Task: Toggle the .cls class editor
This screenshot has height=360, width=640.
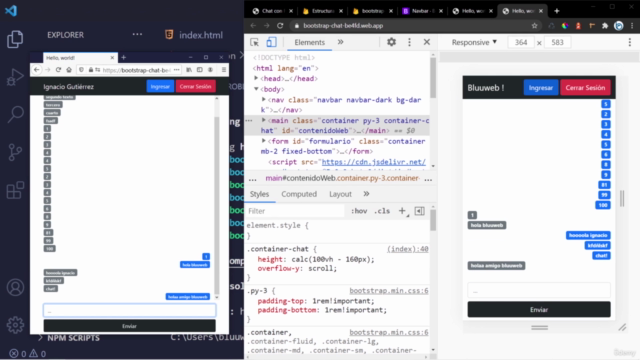Action: click(382, 211)
